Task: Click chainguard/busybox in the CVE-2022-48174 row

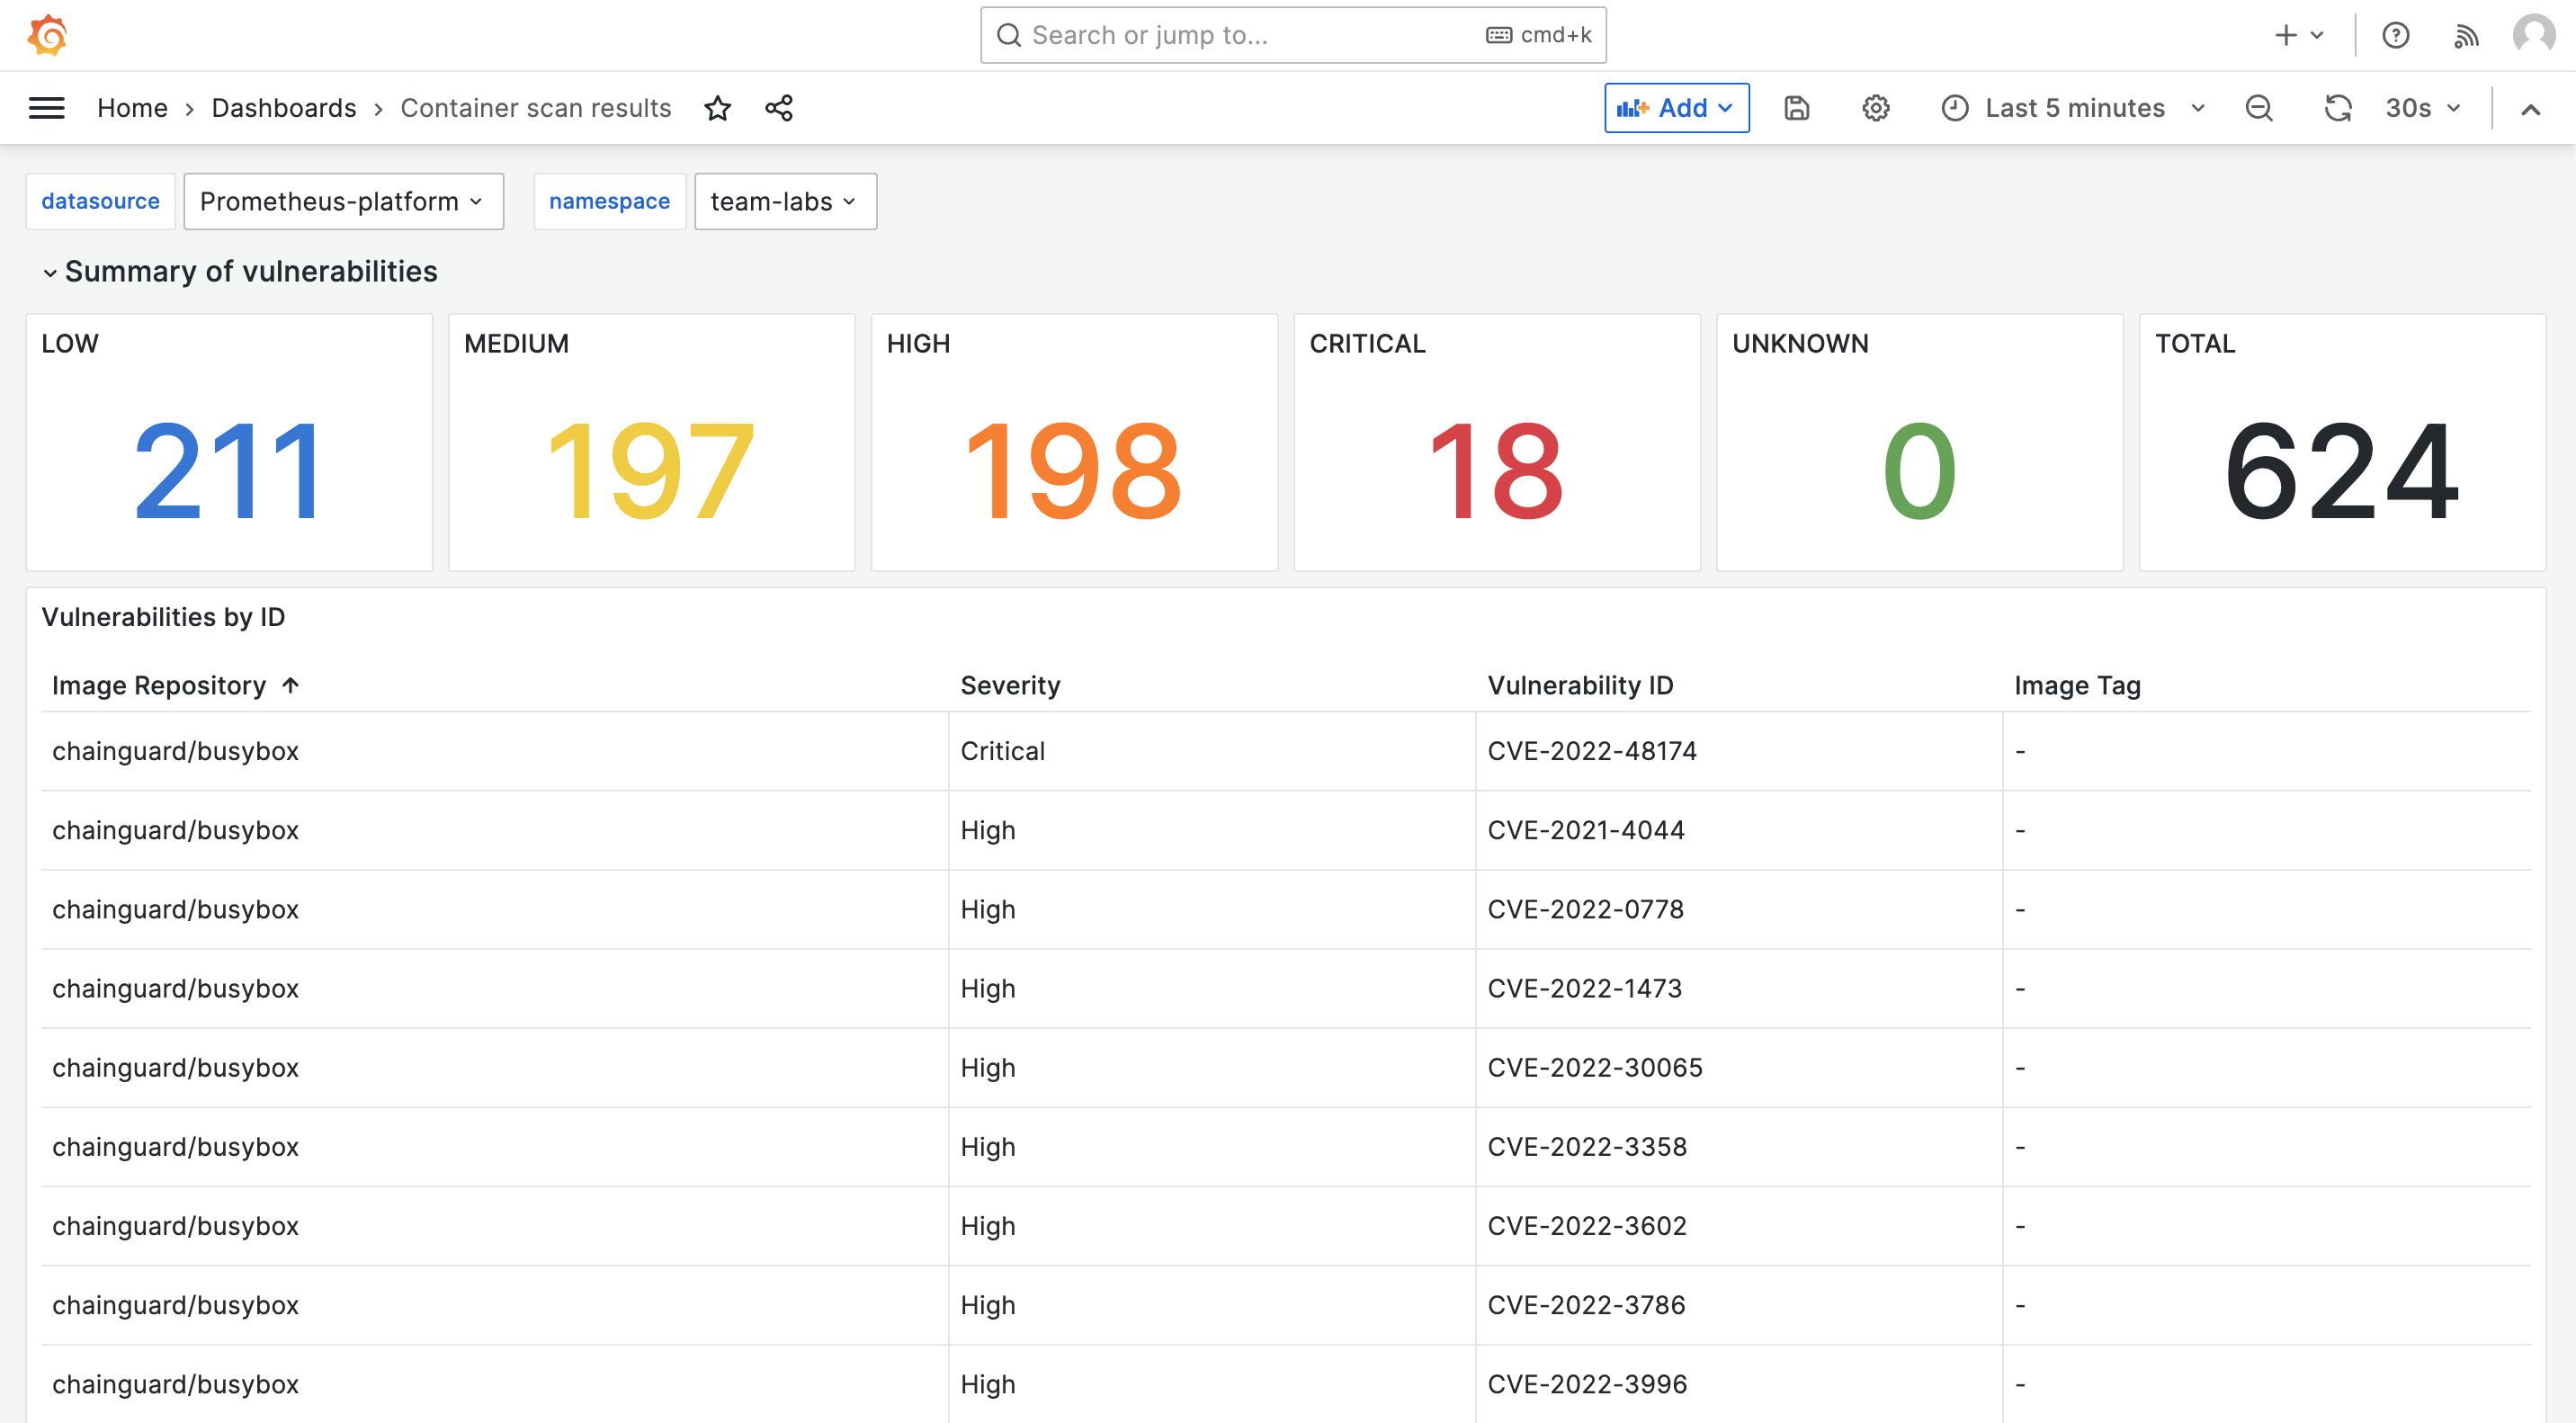Action: [x=175, y=751]
